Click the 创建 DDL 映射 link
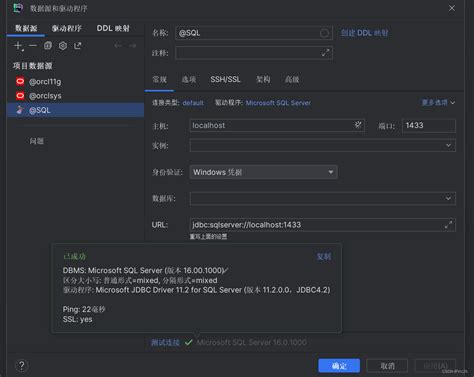 [364, 33]
